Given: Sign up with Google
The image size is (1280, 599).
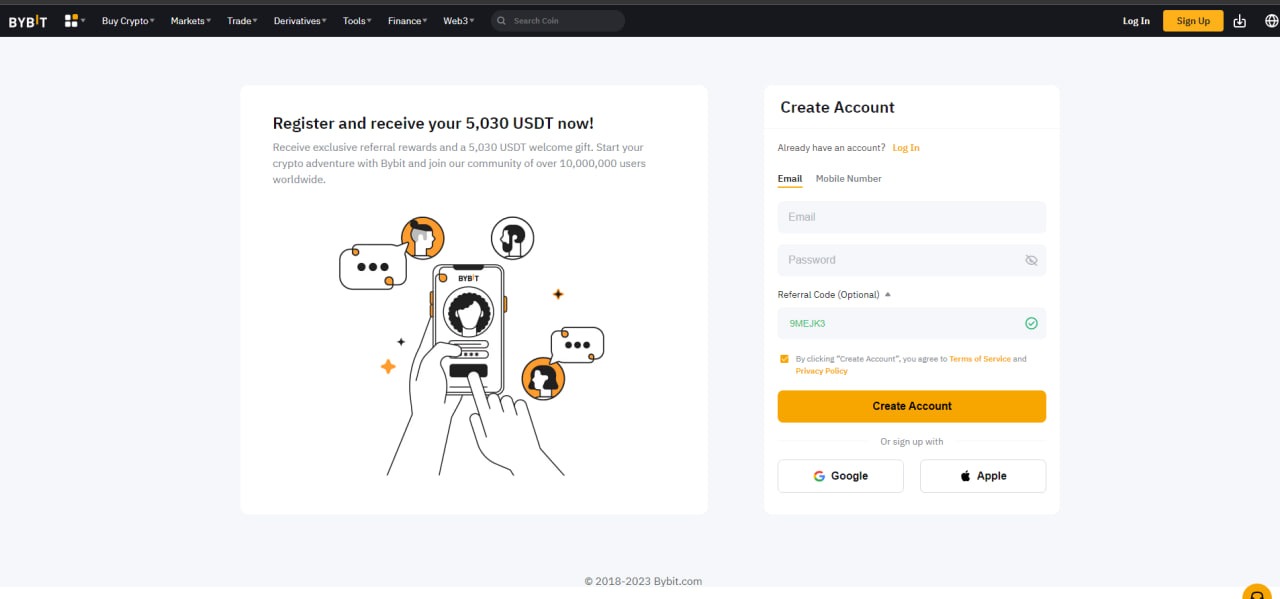Looking at the screenshot, I should [x=840, y=476].
